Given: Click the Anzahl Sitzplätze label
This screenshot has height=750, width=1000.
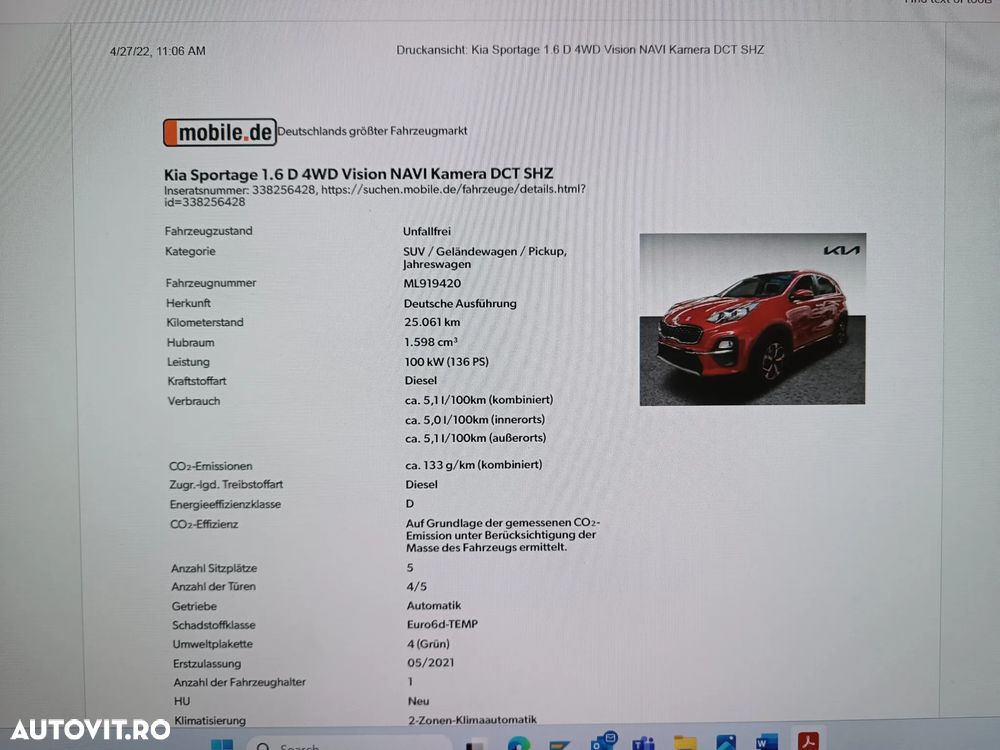Looking at the screenshot, I should (214, 568).
